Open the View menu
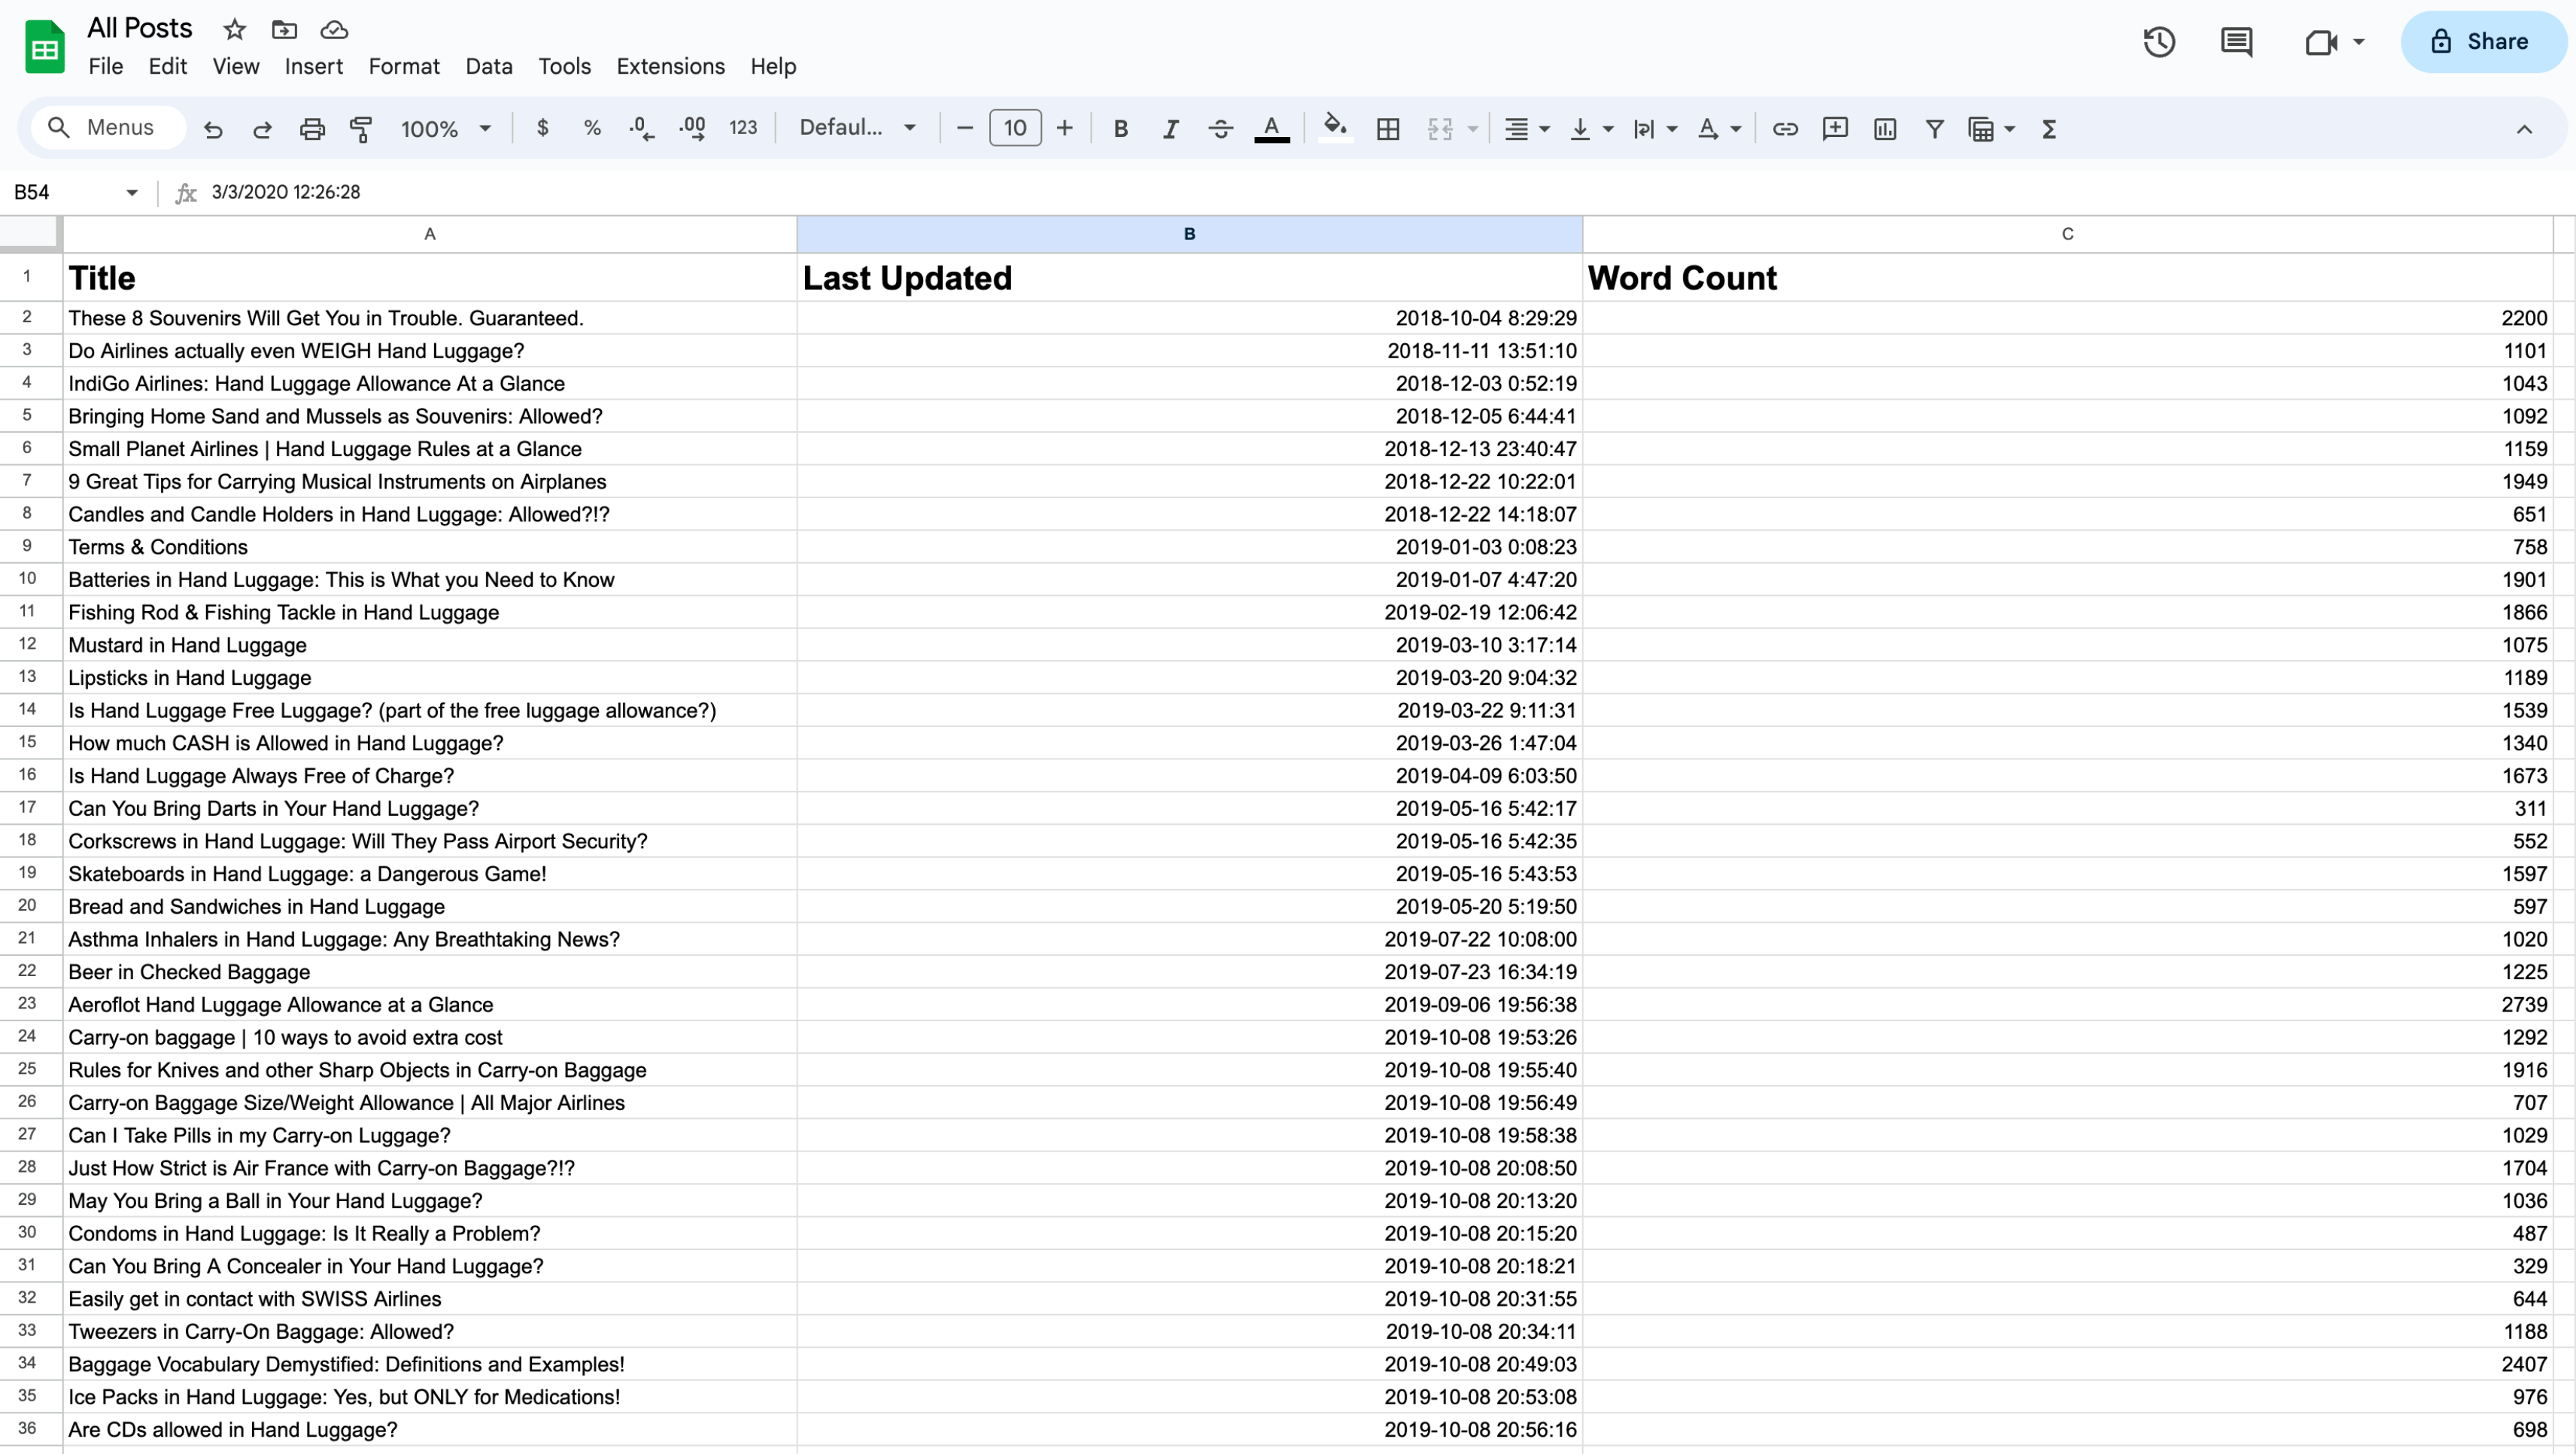Image resolution: width=2576 pixels, height=1454 pixels. [235, 66]
